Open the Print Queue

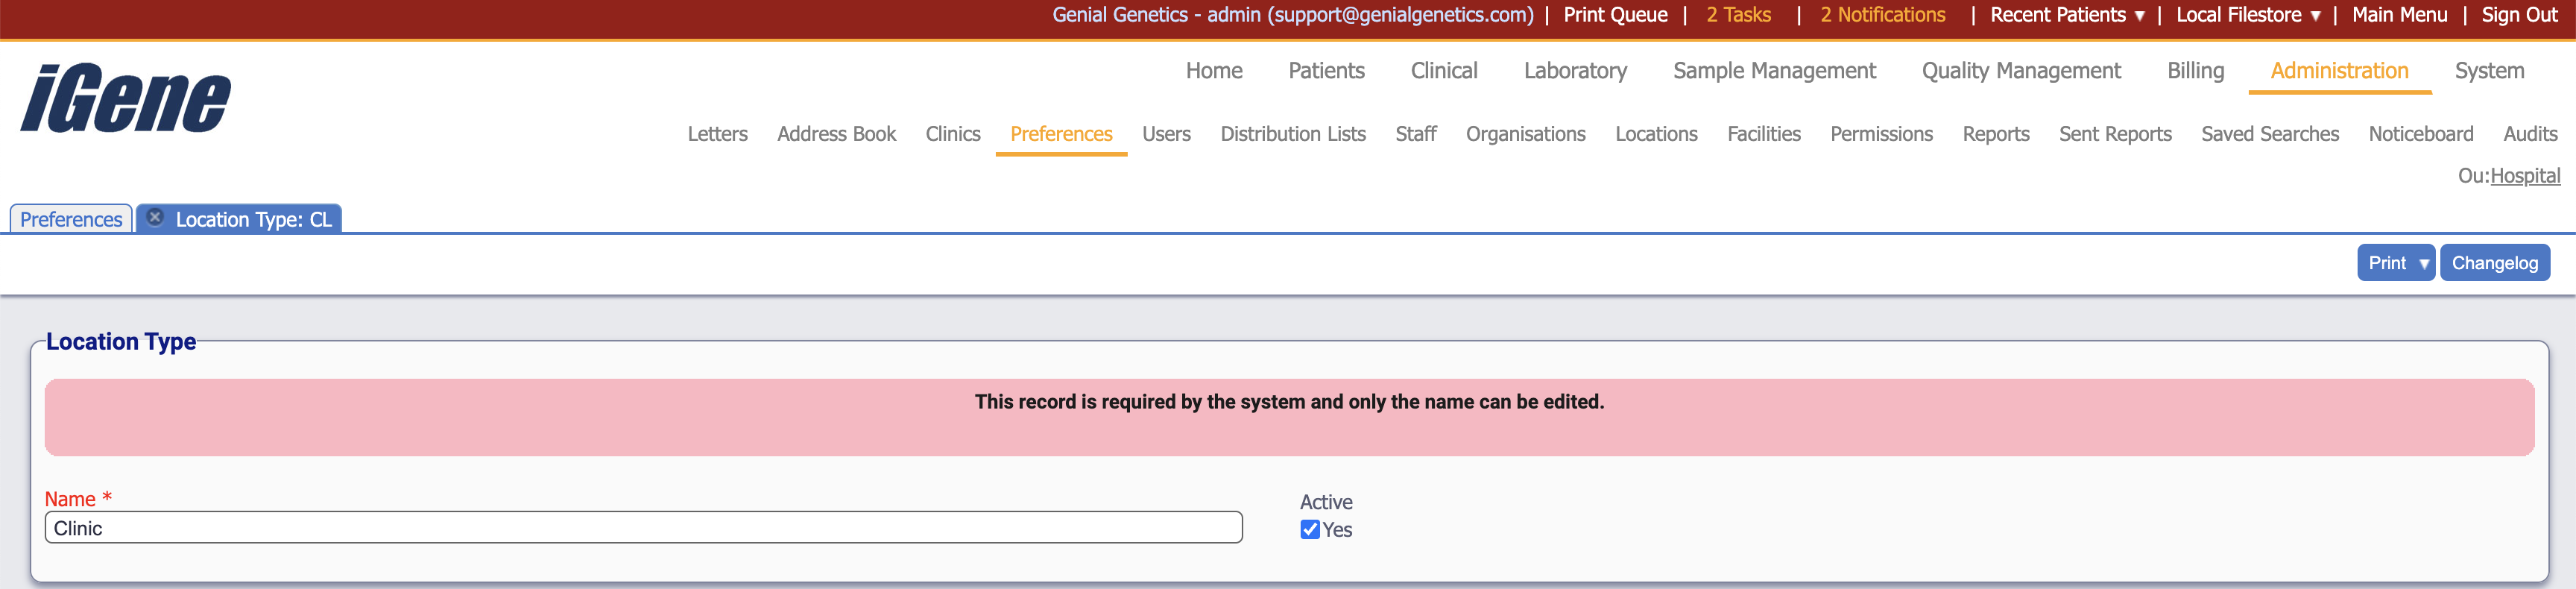pos(1615,15)
